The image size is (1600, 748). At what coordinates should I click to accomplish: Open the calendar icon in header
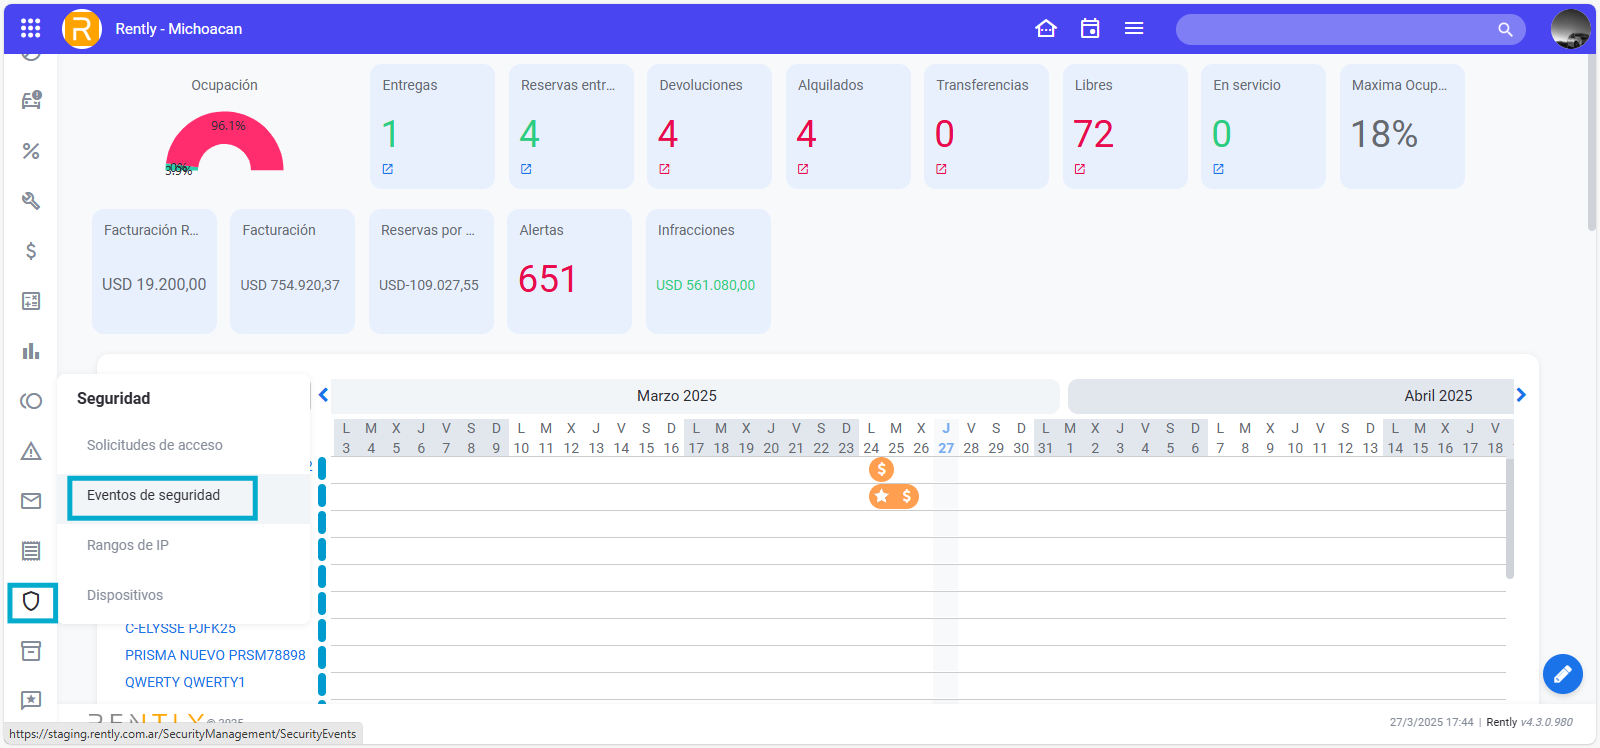(1090, 29)
